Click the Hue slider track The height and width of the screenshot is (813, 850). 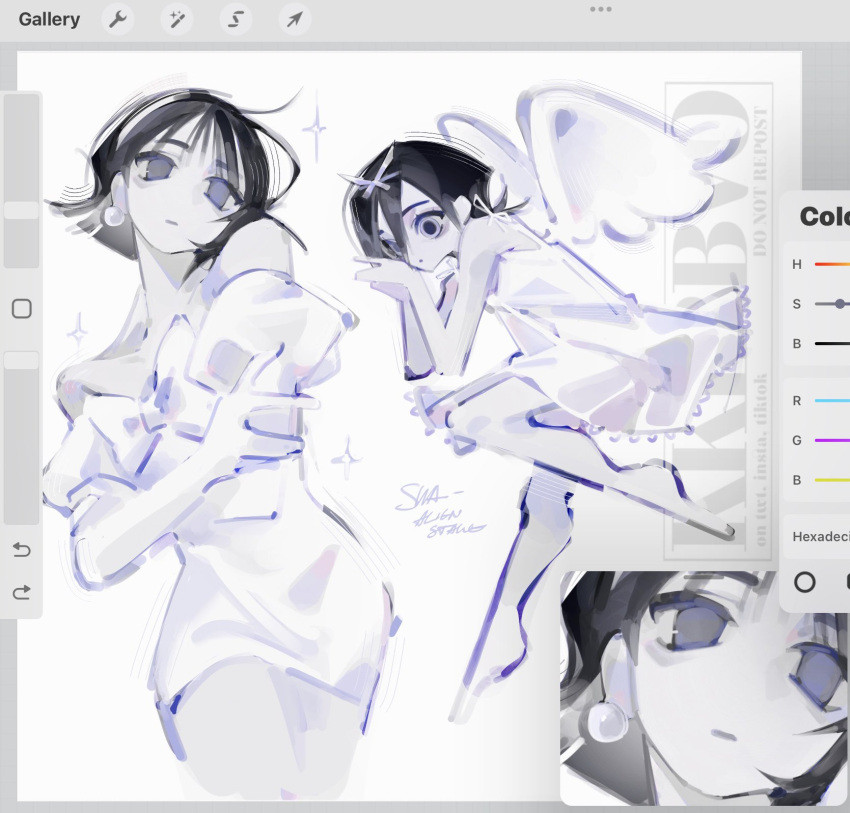832,264
